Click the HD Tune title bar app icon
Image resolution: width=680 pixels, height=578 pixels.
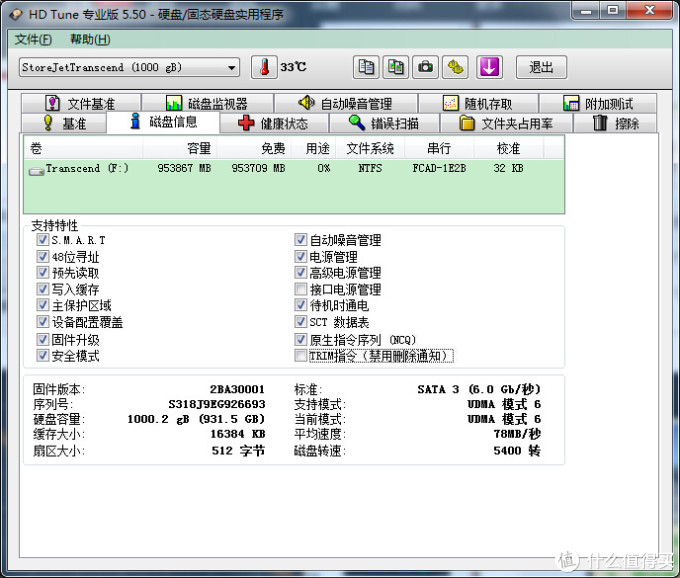click(x=16, y=14)
